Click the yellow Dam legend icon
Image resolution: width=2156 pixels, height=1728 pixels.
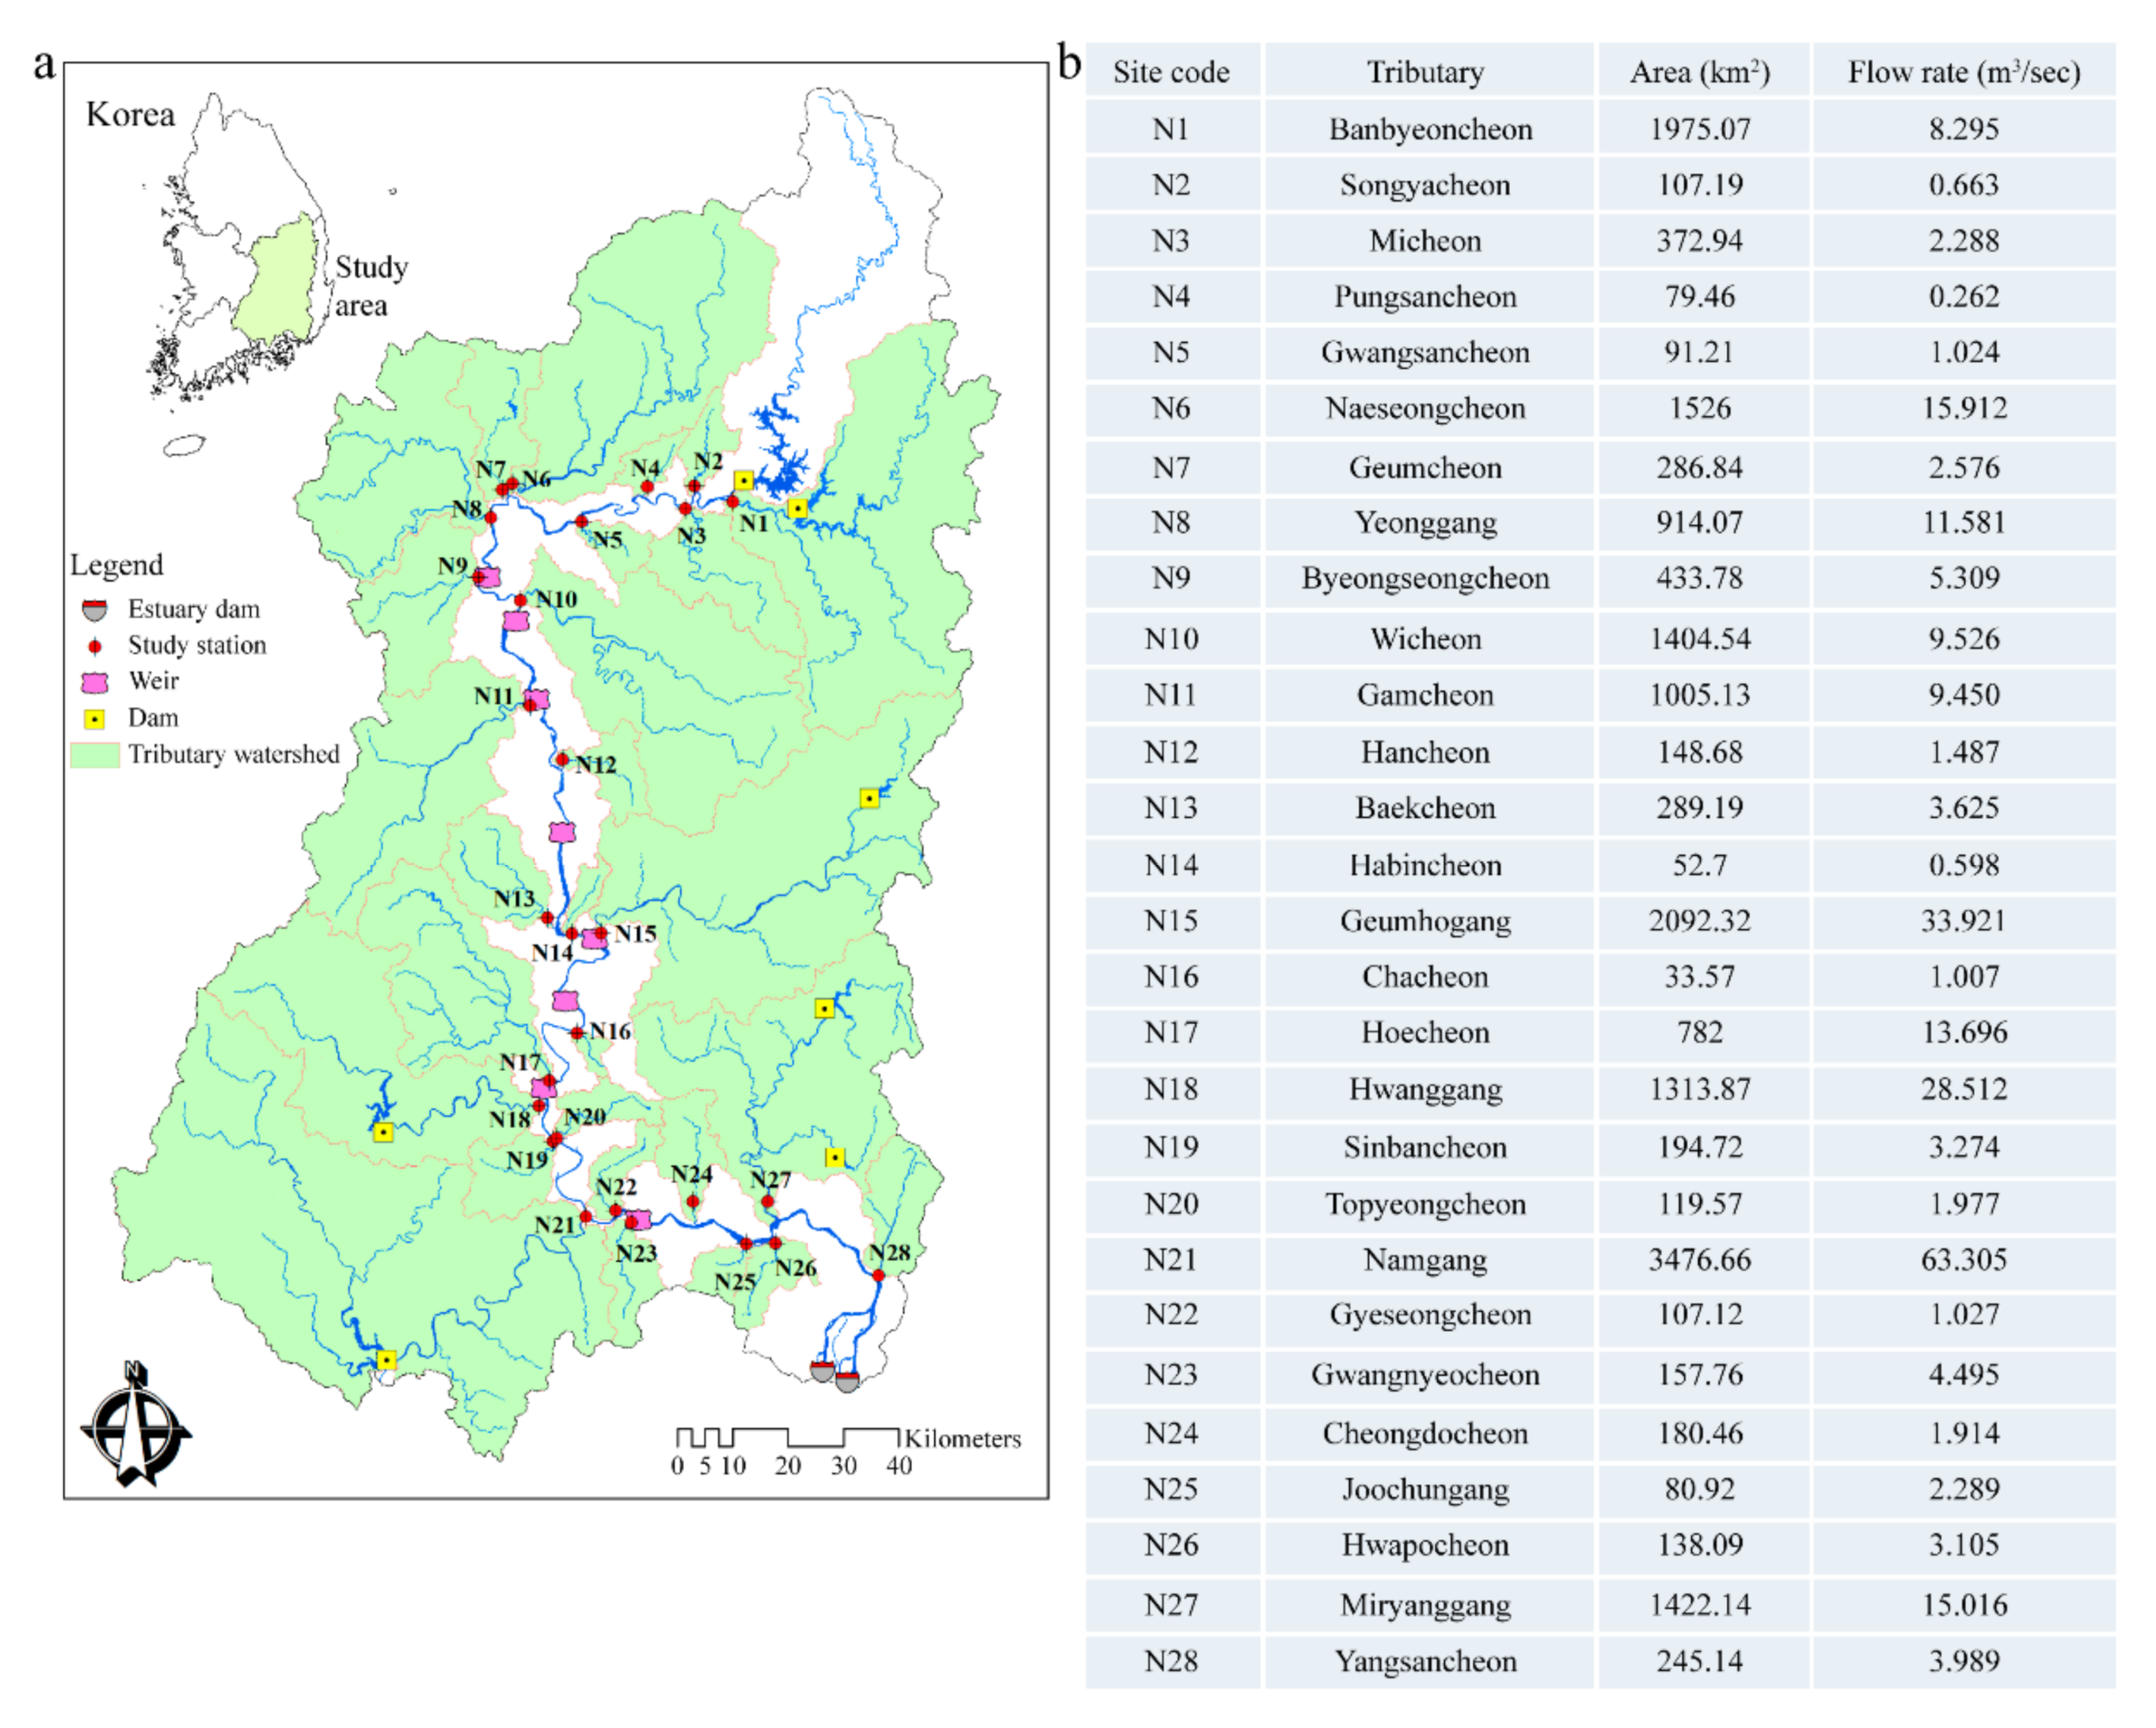[x=94, y=719]
